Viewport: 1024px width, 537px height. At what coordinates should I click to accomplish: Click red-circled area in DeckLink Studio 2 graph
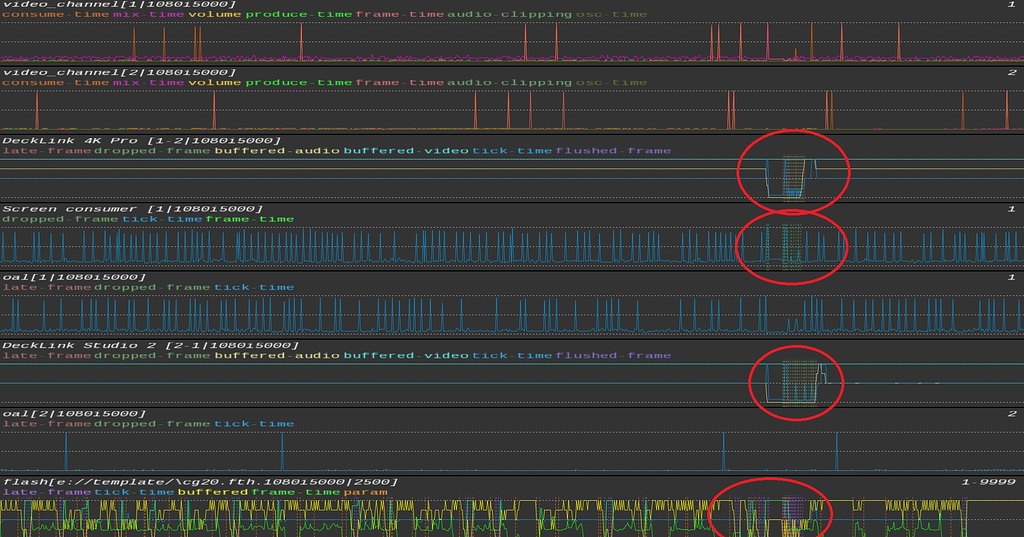coord(796,381)
